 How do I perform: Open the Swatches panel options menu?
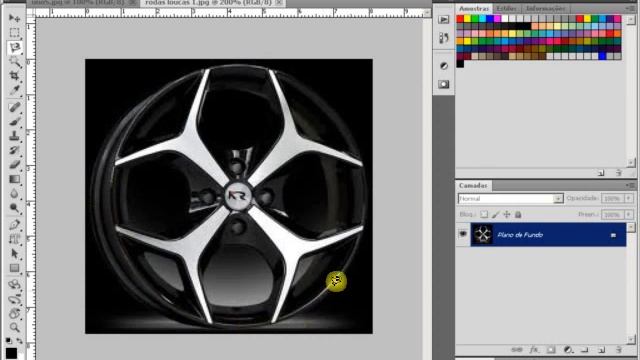pyautogui.click(x=630, y=8)
